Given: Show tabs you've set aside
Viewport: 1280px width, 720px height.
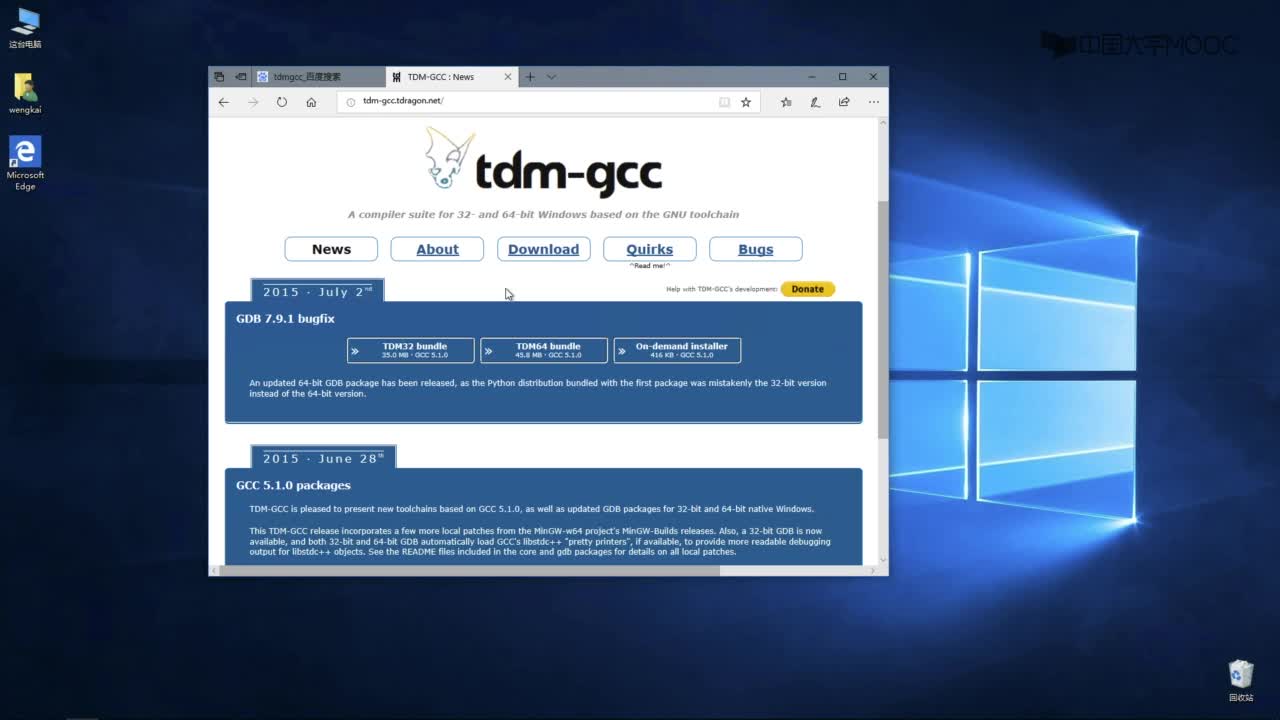Looking at the screenshot, I should coord(219,77).
